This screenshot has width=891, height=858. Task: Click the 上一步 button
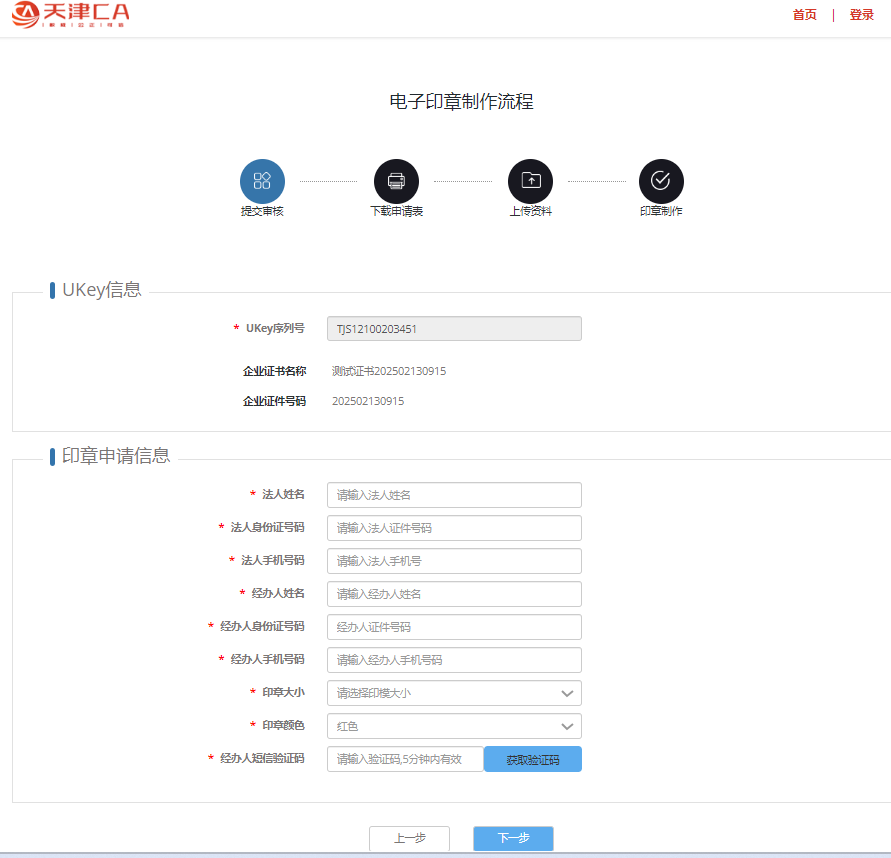(x=409, y=838)
